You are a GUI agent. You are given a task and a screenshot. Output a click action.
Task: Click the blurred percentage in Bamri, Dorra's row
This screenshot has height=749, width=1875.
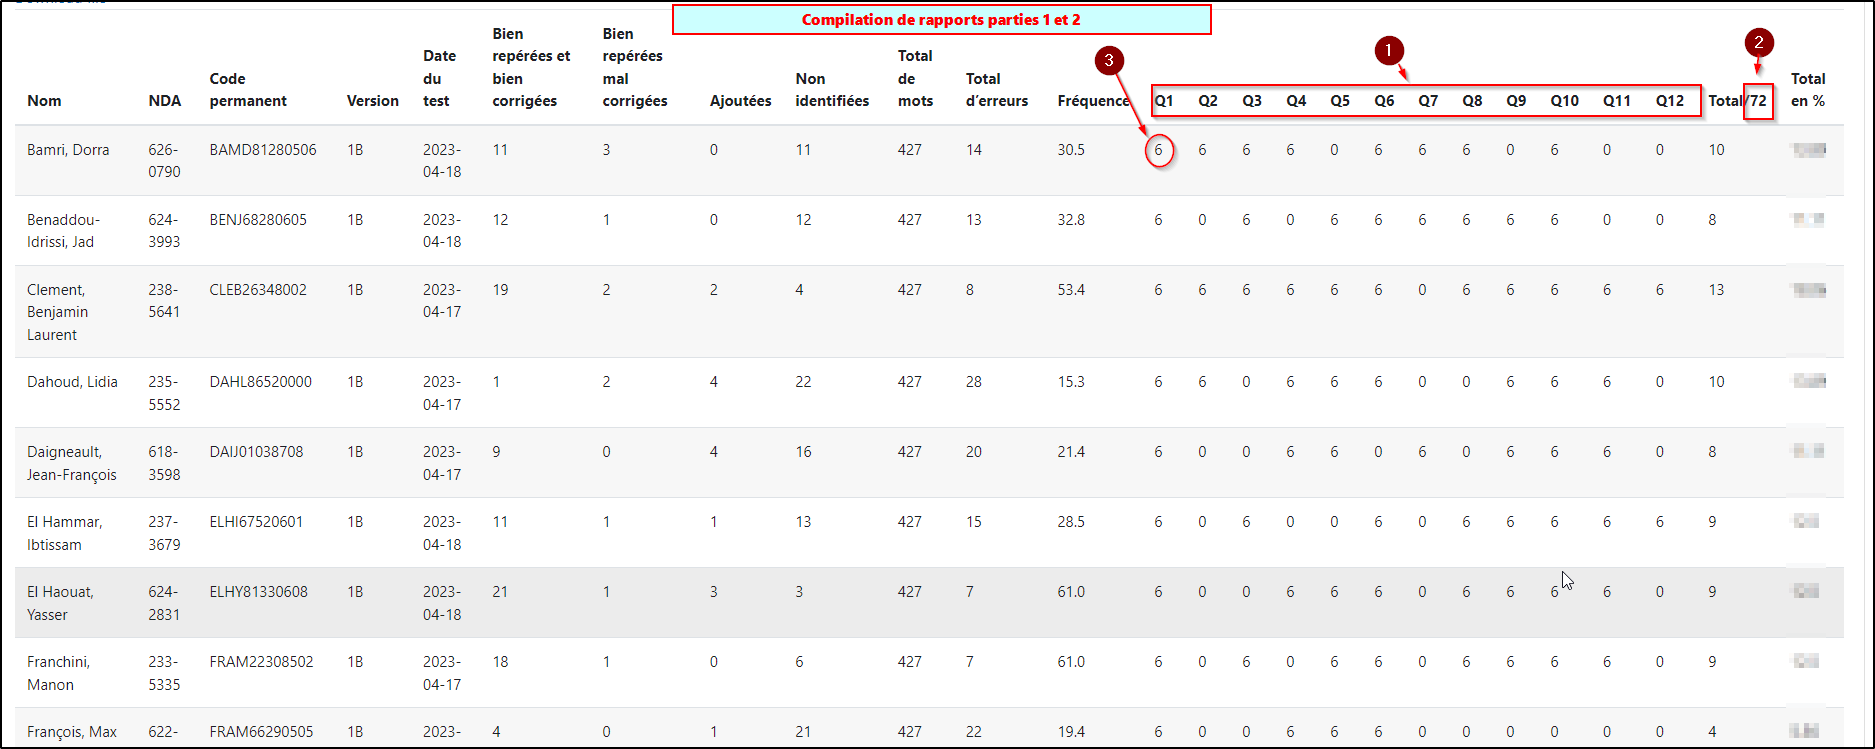[1808, 150]
